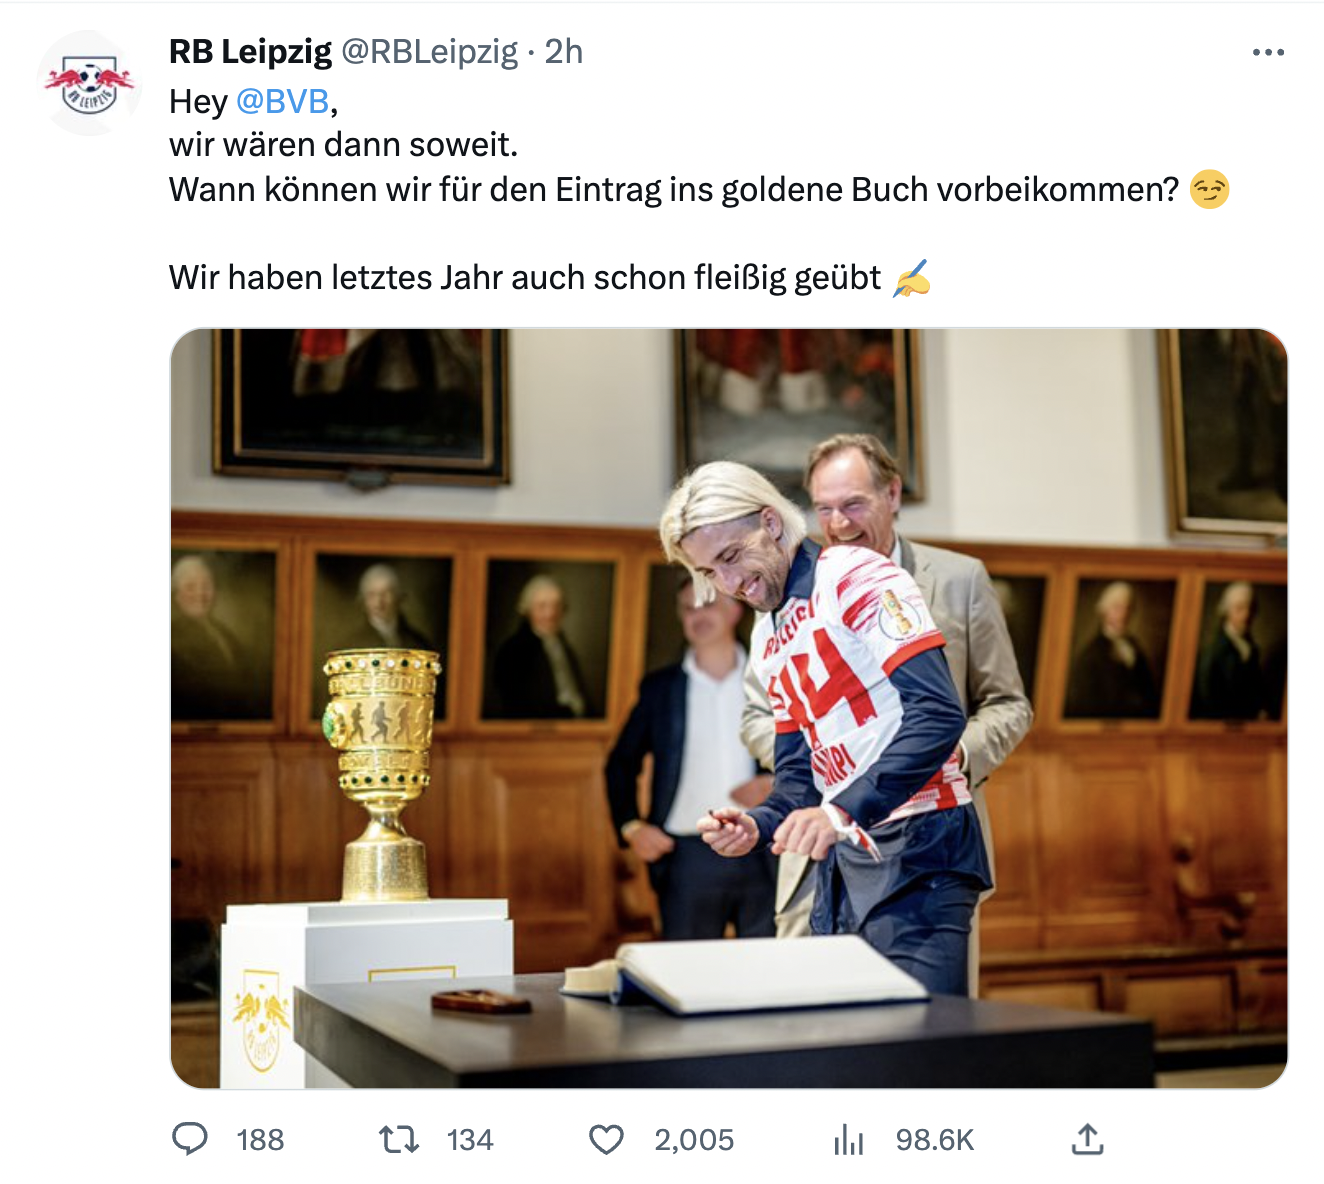Screen dimensions: 1324x1184
Task: Open the RB Leipzig profile avatar
Action: pyautogui.click(x=89, y=84)
